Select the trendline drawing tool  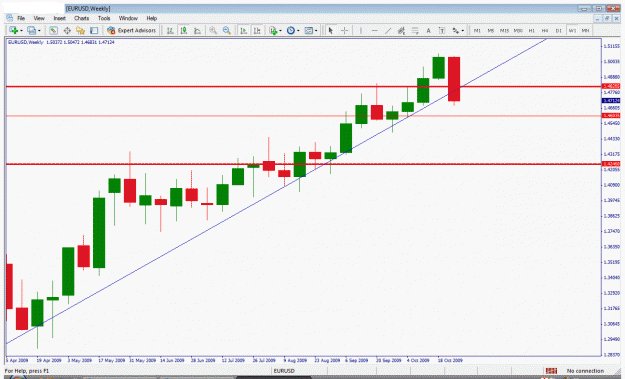388,30
